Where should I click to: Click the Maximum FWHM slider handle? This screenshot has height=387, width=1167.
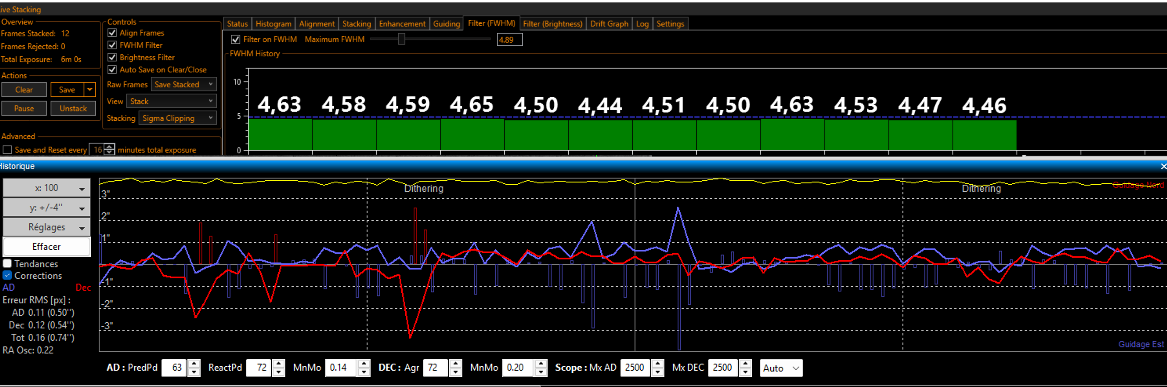point(401,39)
